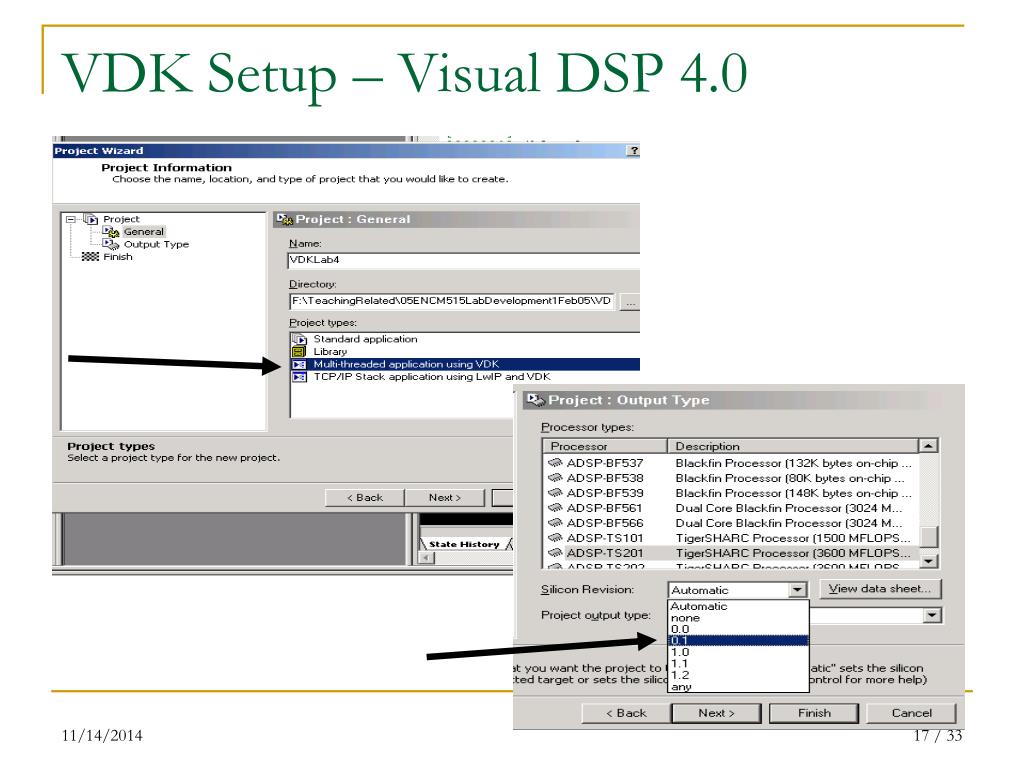
Task: Click the Name field containing VDKLab4
Action: pos(464,260)
